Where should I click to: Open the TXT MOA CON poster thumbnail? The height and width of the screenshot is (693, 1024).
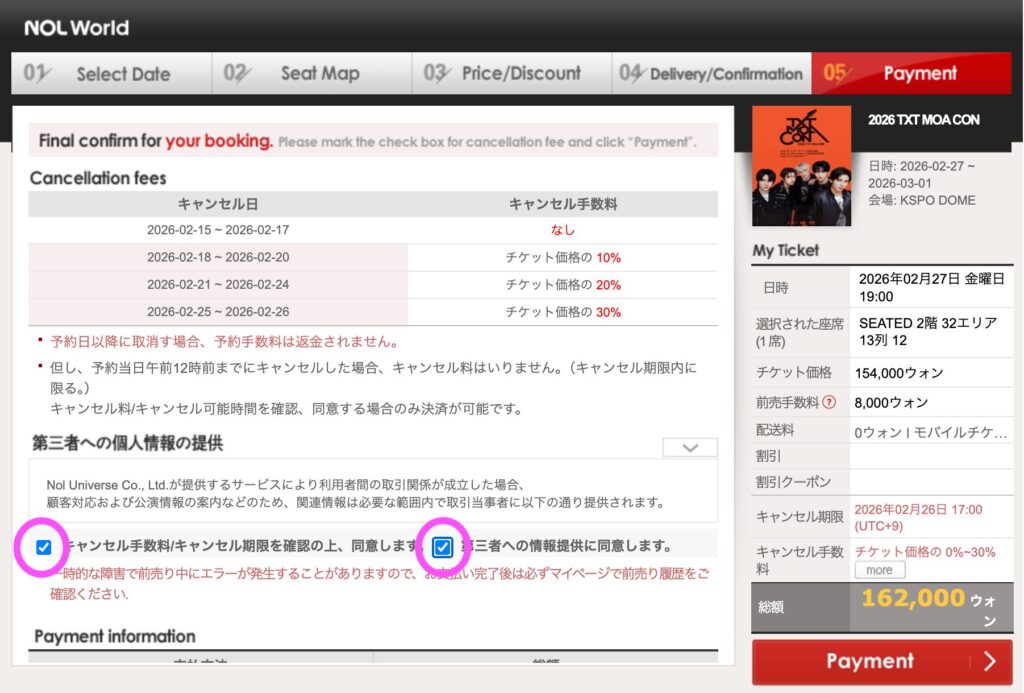801,165
